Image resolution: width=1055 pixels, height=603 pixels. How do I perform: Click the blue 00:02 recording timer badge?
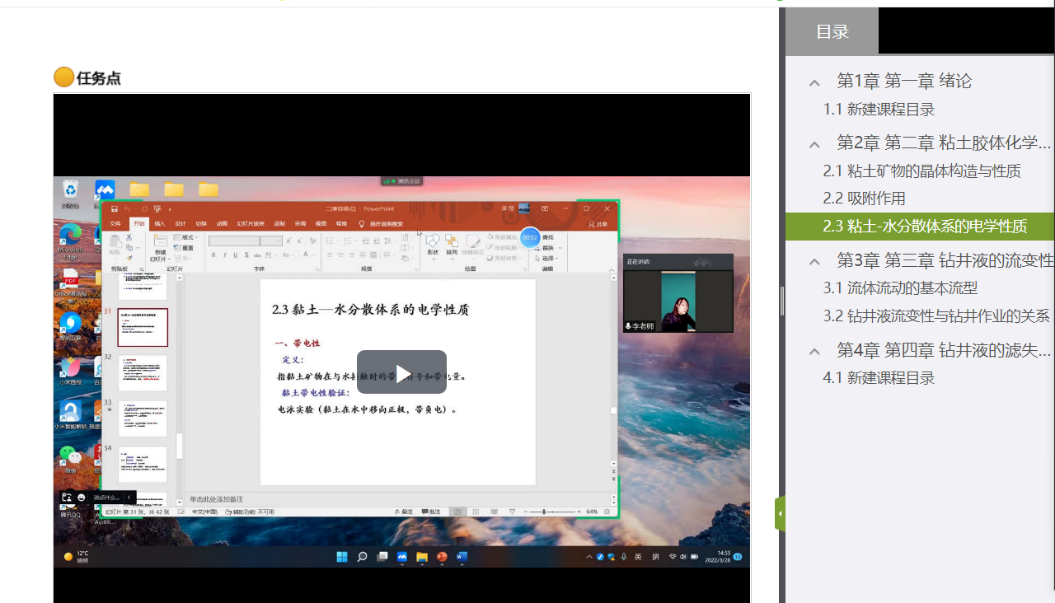(529, 237)
